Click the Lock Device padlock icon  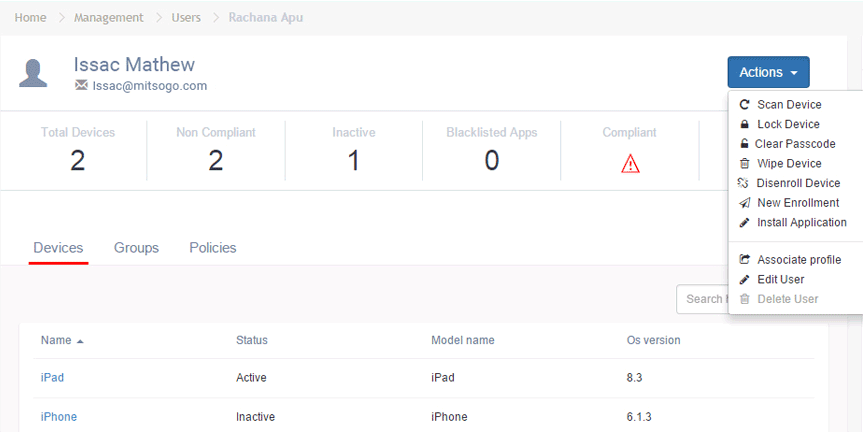744,124
